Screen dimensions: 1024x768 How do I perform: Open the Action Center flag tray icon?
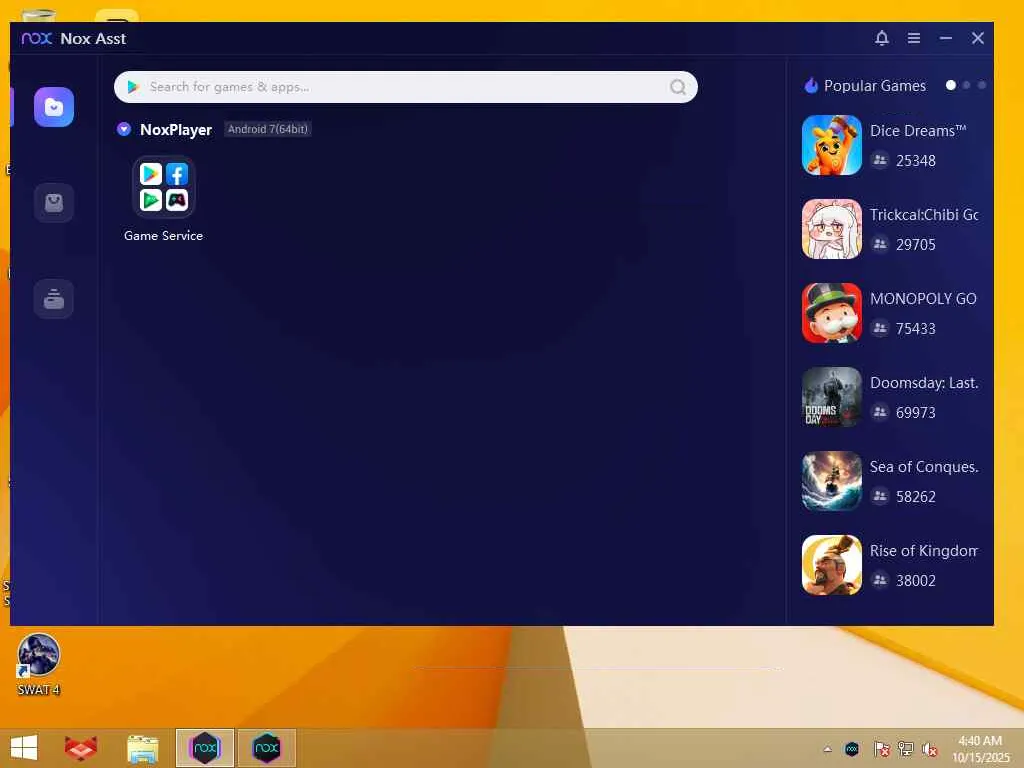881,749
